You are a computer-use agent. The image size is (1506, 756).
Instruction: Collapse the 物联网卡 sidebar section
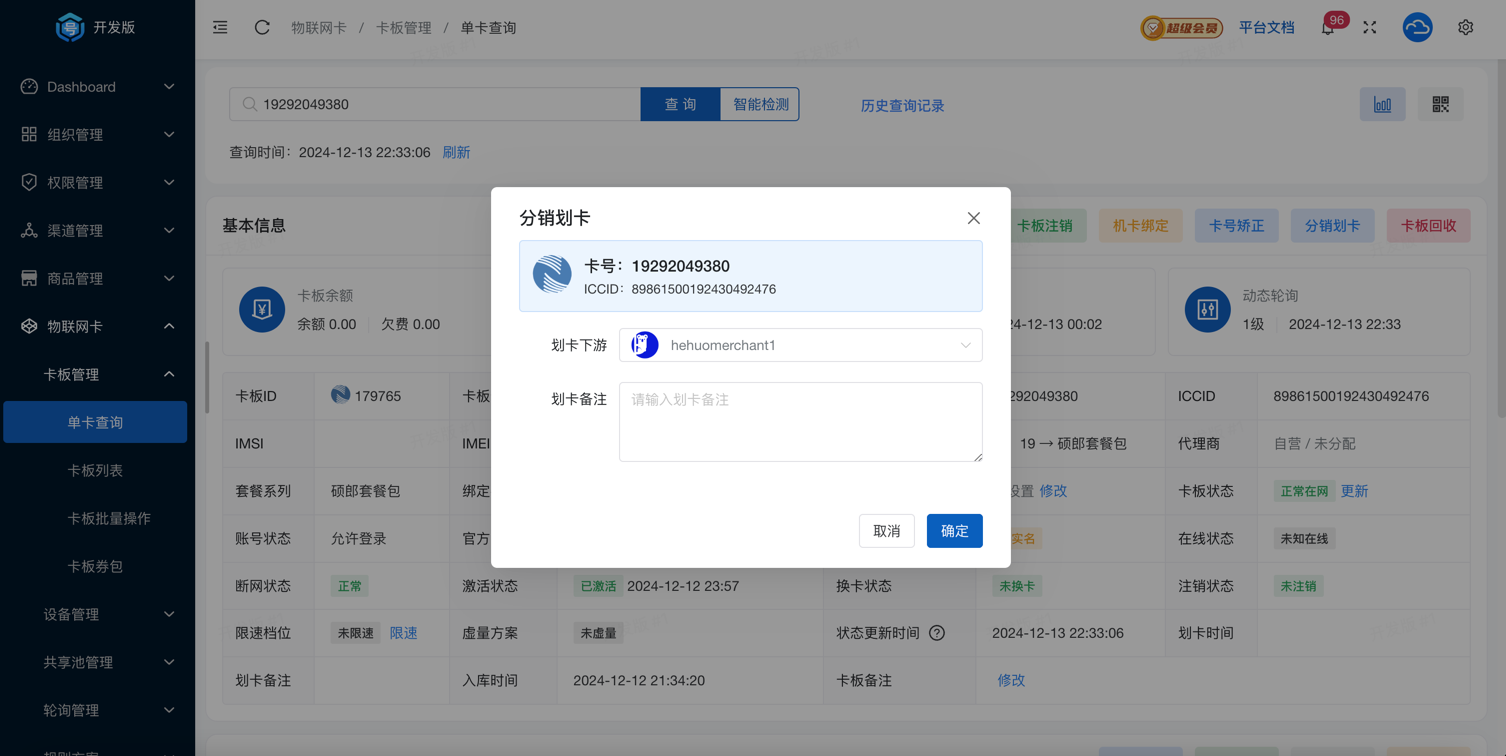pos(97,327)
